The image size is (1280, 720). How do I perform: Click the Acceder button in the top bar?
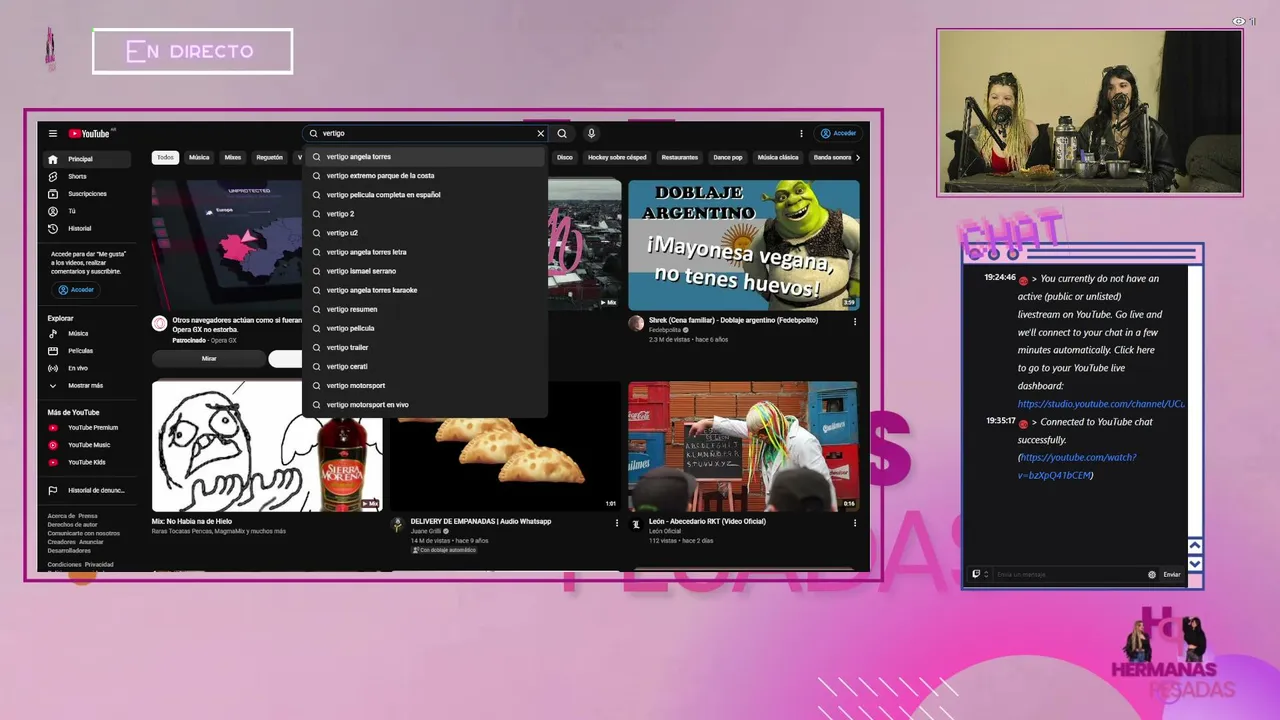(838, 133)
